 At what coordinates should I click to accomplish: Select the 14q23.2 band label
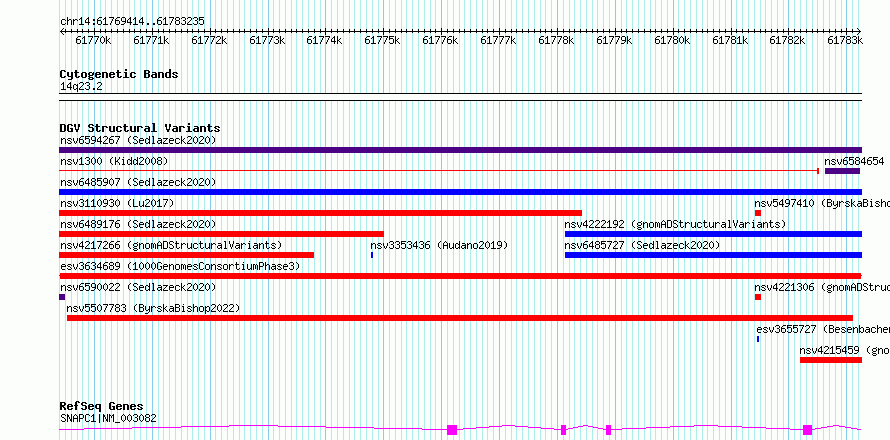(81, 87)
